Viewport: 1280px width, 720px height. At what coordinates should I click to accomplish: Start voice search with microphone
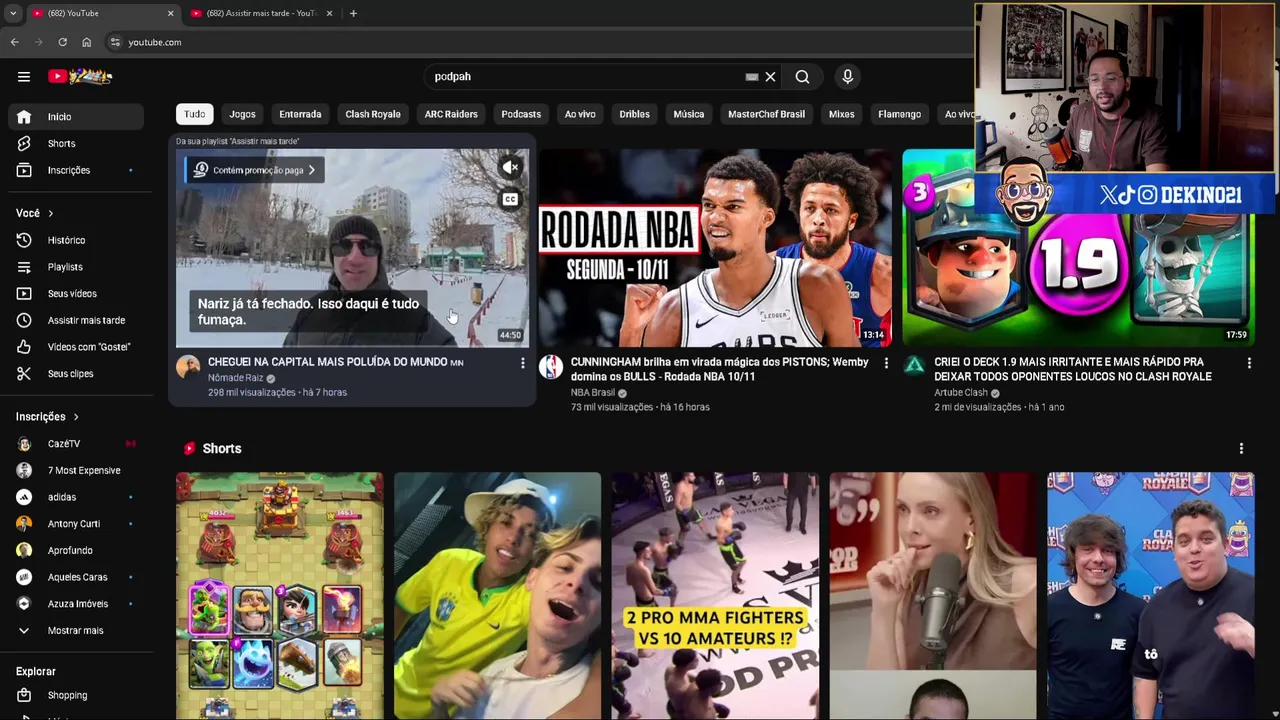847,76
